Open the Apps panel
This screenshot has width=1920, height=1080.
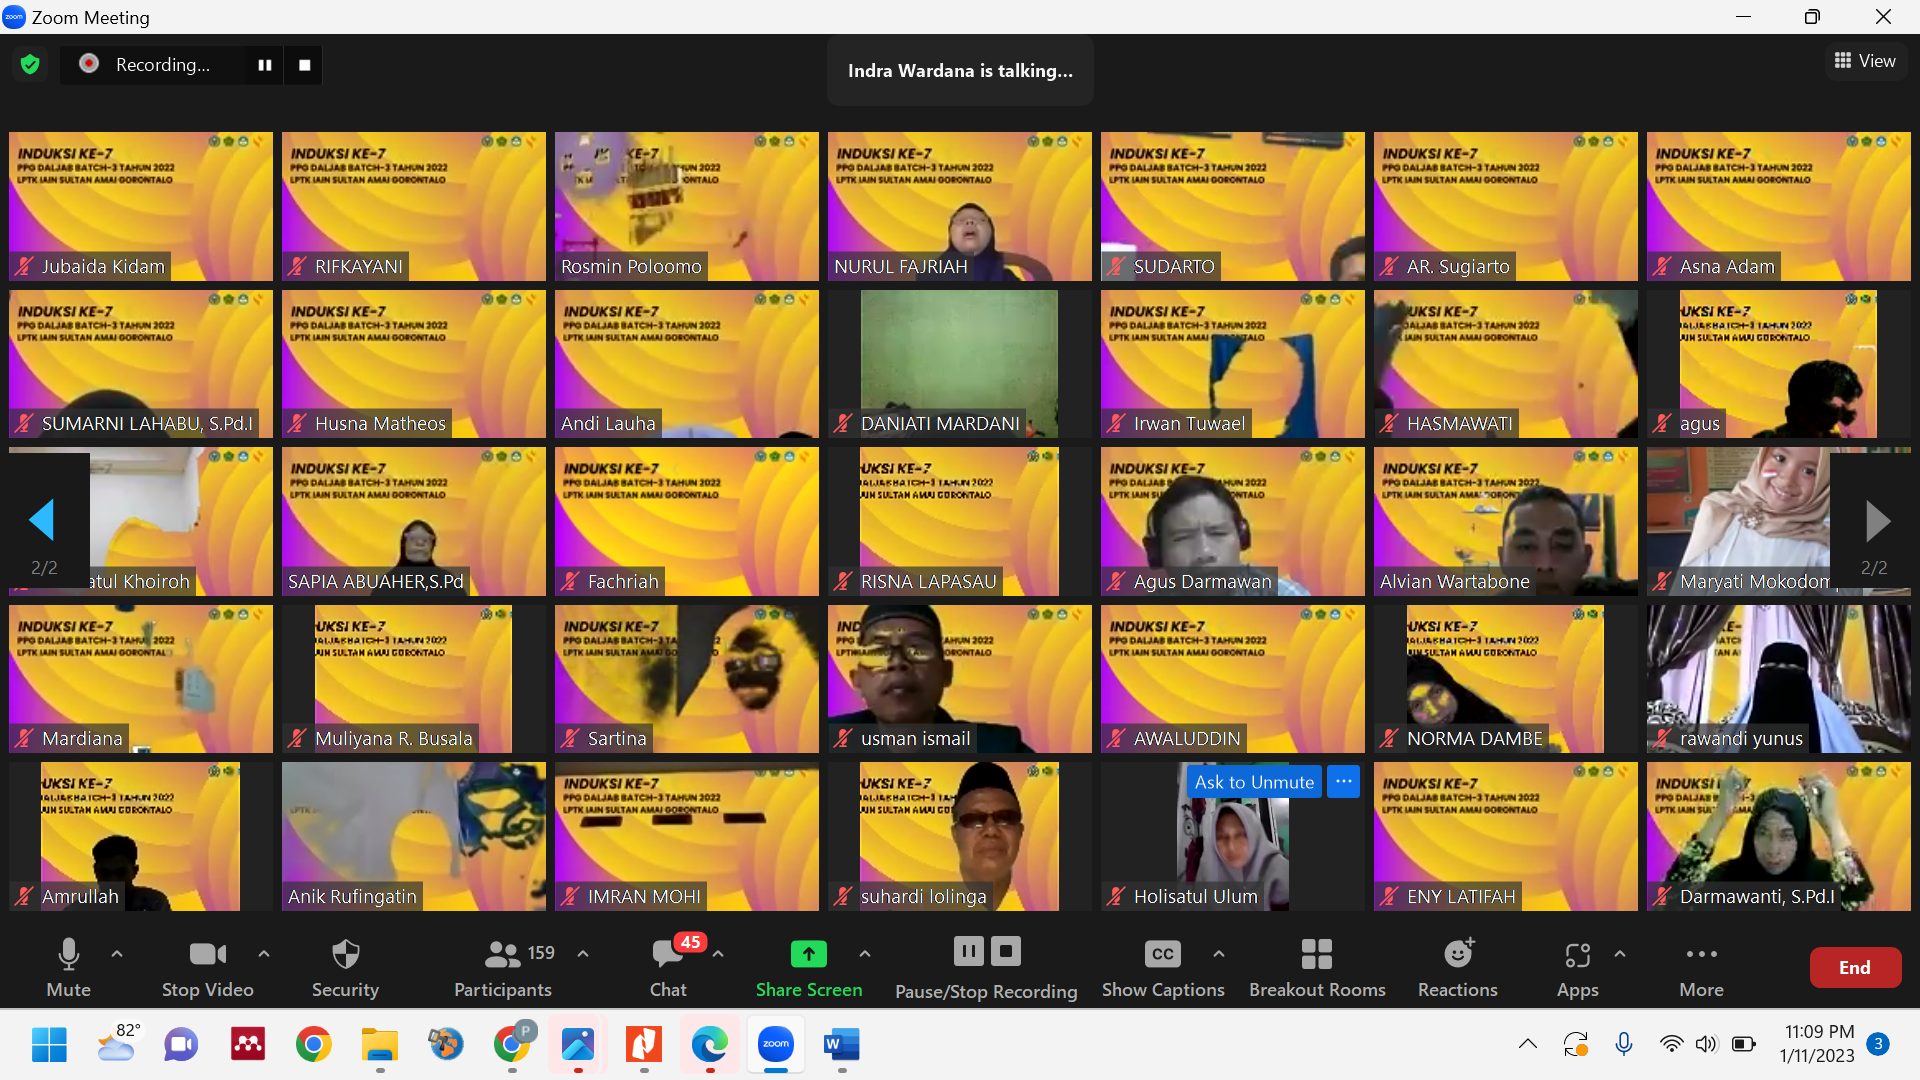[1577, 966]
